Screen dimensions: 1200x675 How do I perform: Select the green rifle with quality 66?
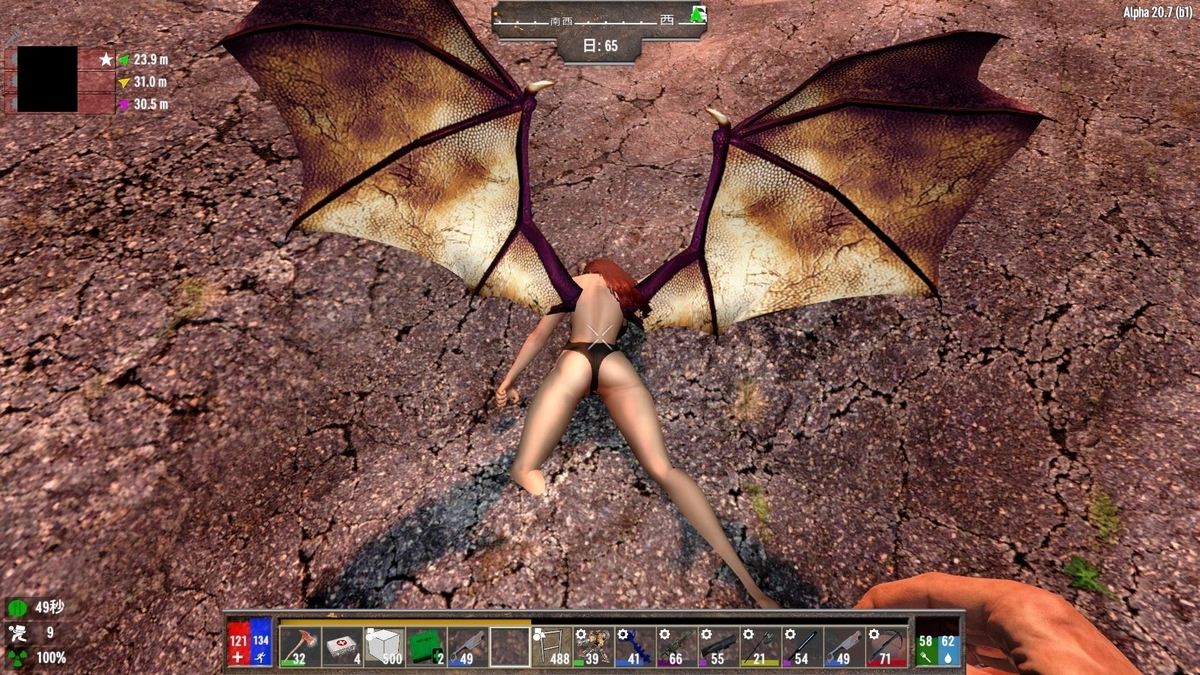pyautogui.click(x=677, y=647)
